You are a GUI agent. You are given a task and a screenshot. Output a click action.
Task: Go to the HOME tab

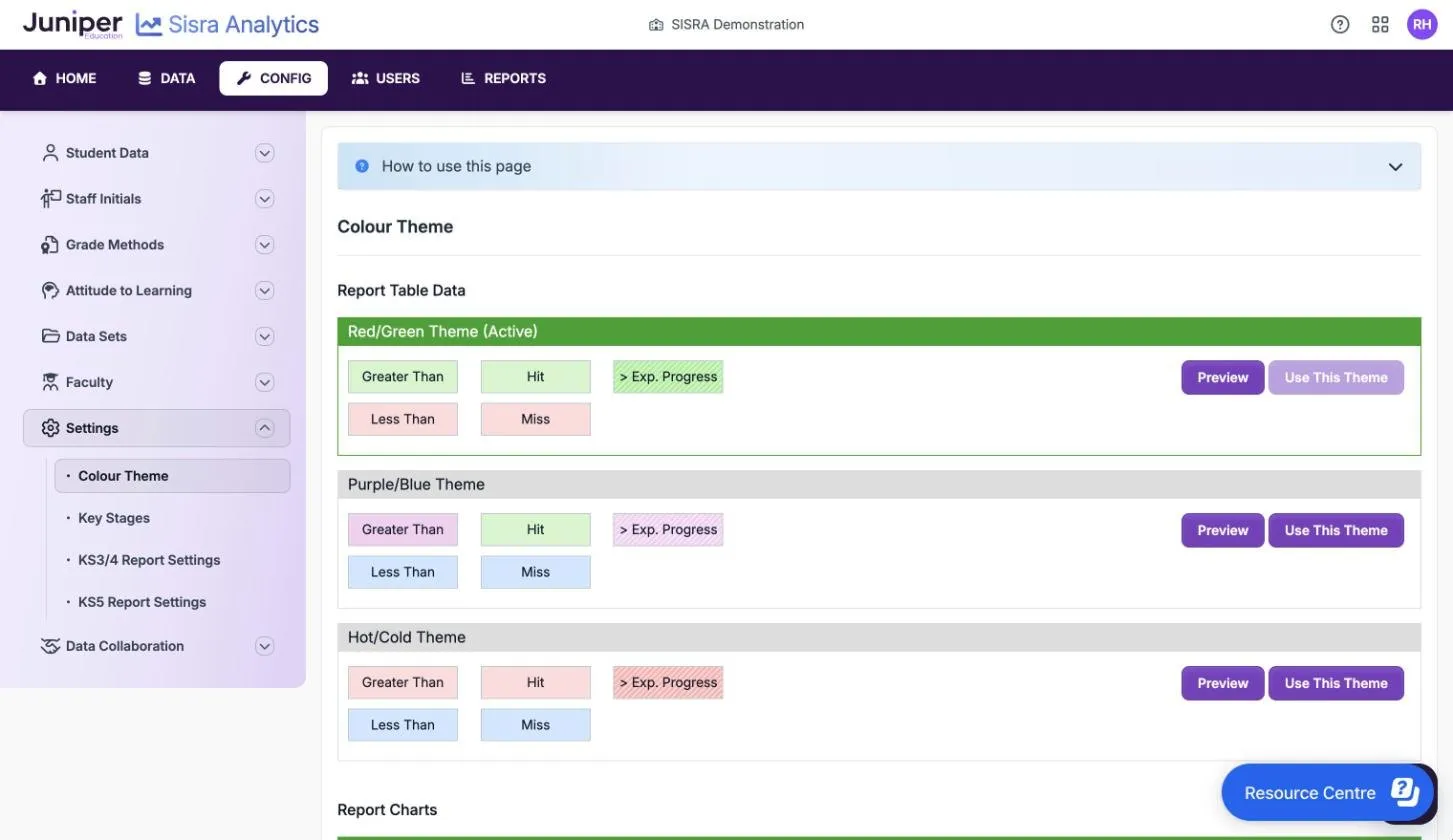[64, 78]
